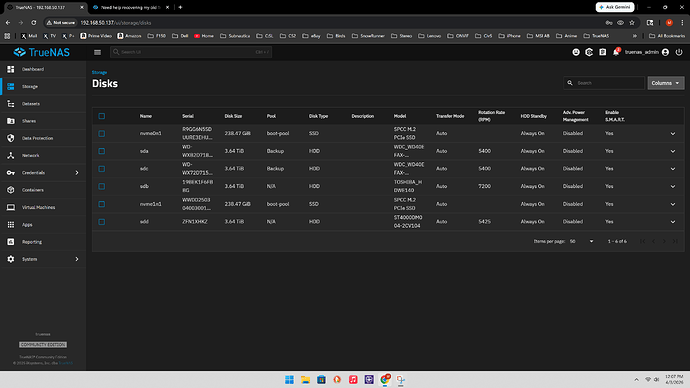Open a new browser tab
Viewport: 690px width, 388px height.
tap(180, 7)
